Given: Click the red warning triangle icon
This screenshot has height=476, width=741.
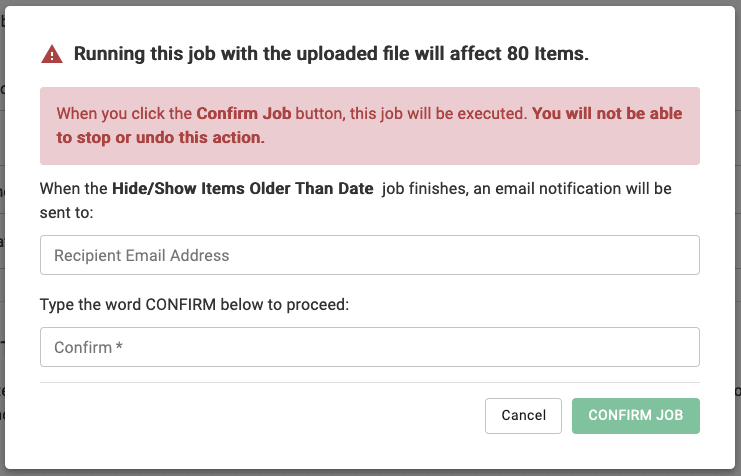Looking at the screenshot, I should tap(52, 54).
